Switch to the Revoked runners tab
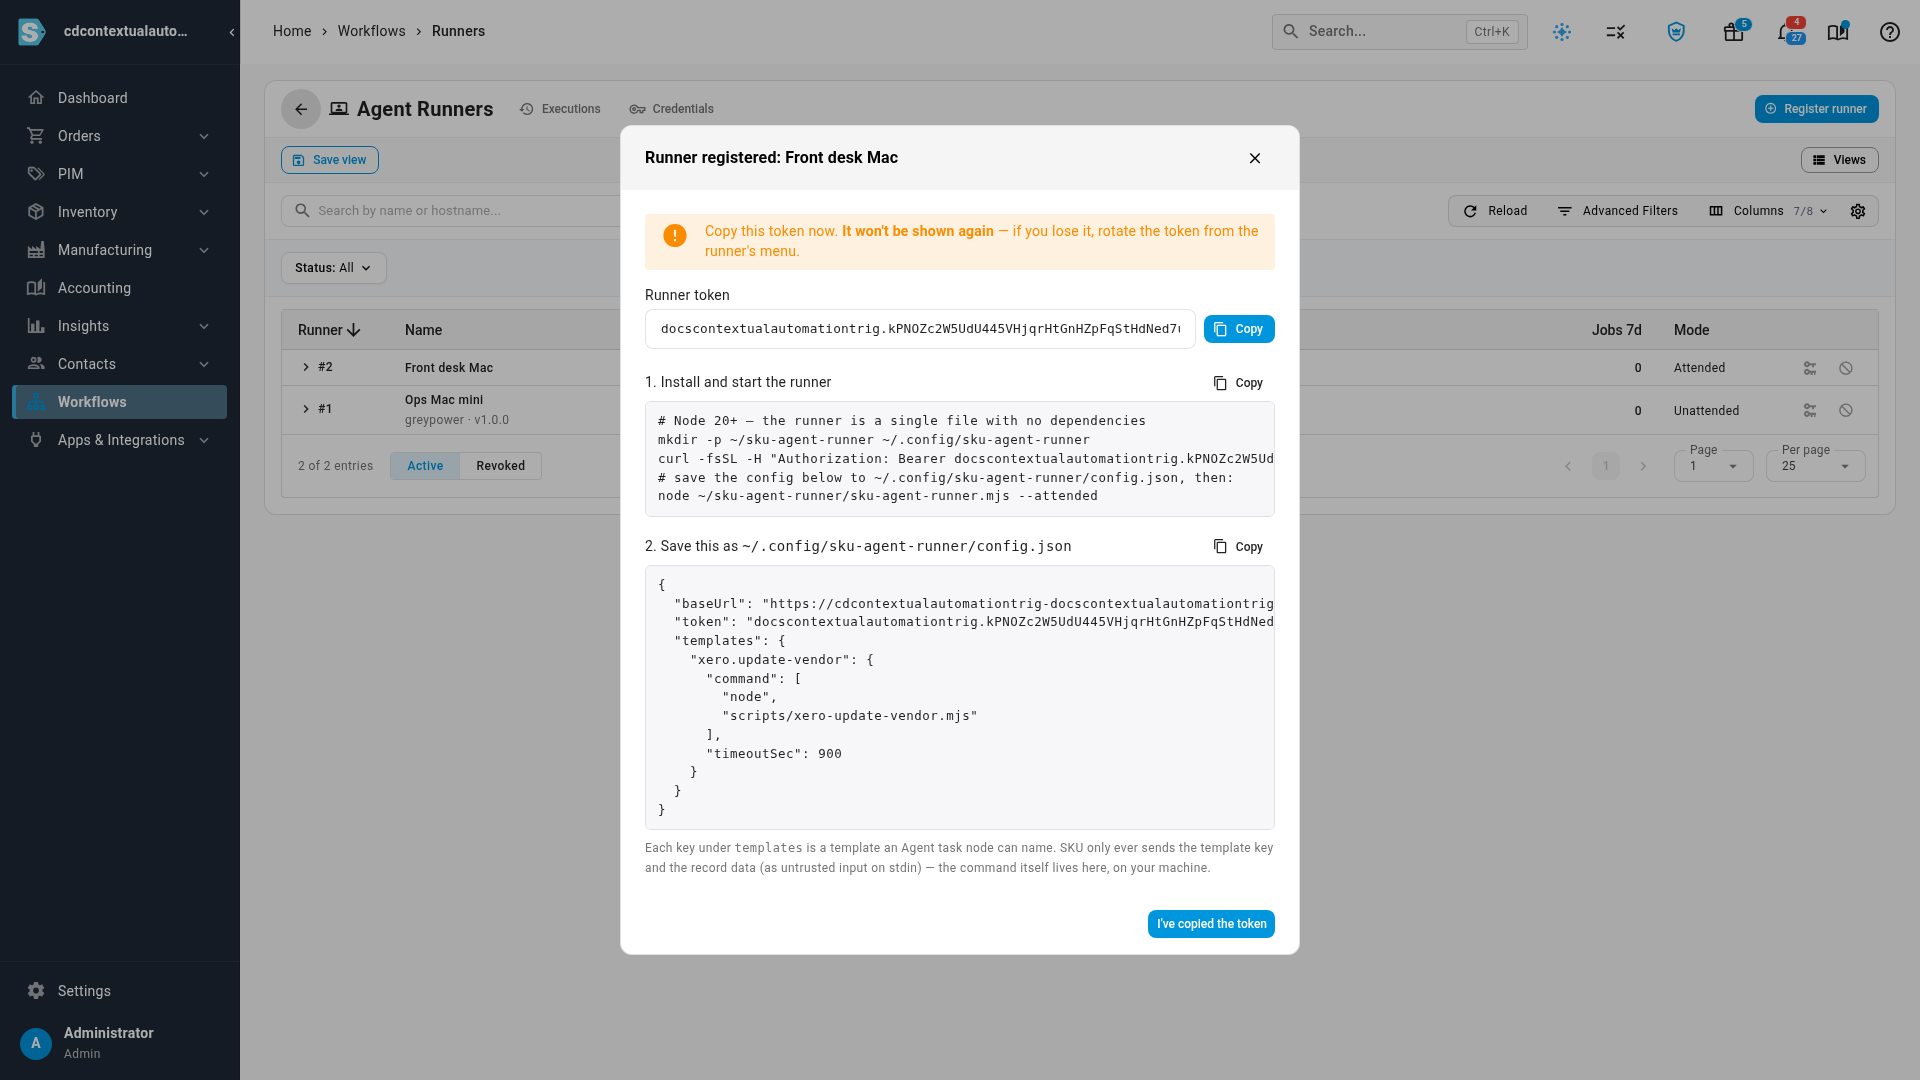 click(501, 466)
